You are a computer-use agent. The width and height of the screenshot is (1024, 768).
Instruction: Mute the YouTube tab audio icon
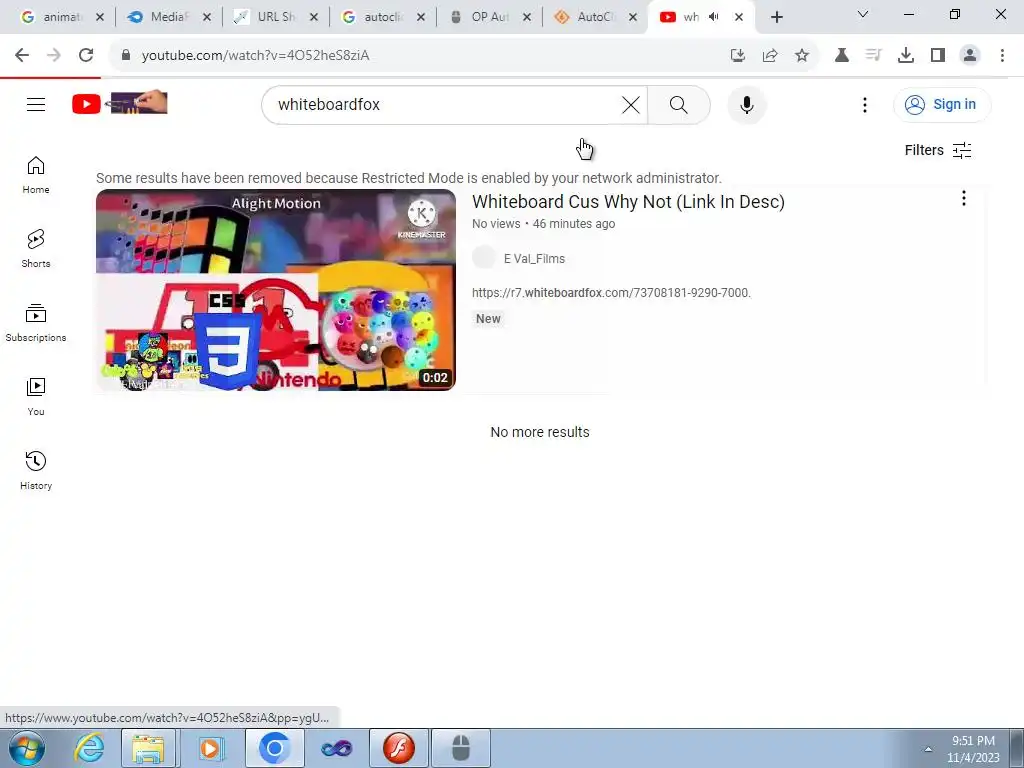click(x=714, y=17)
